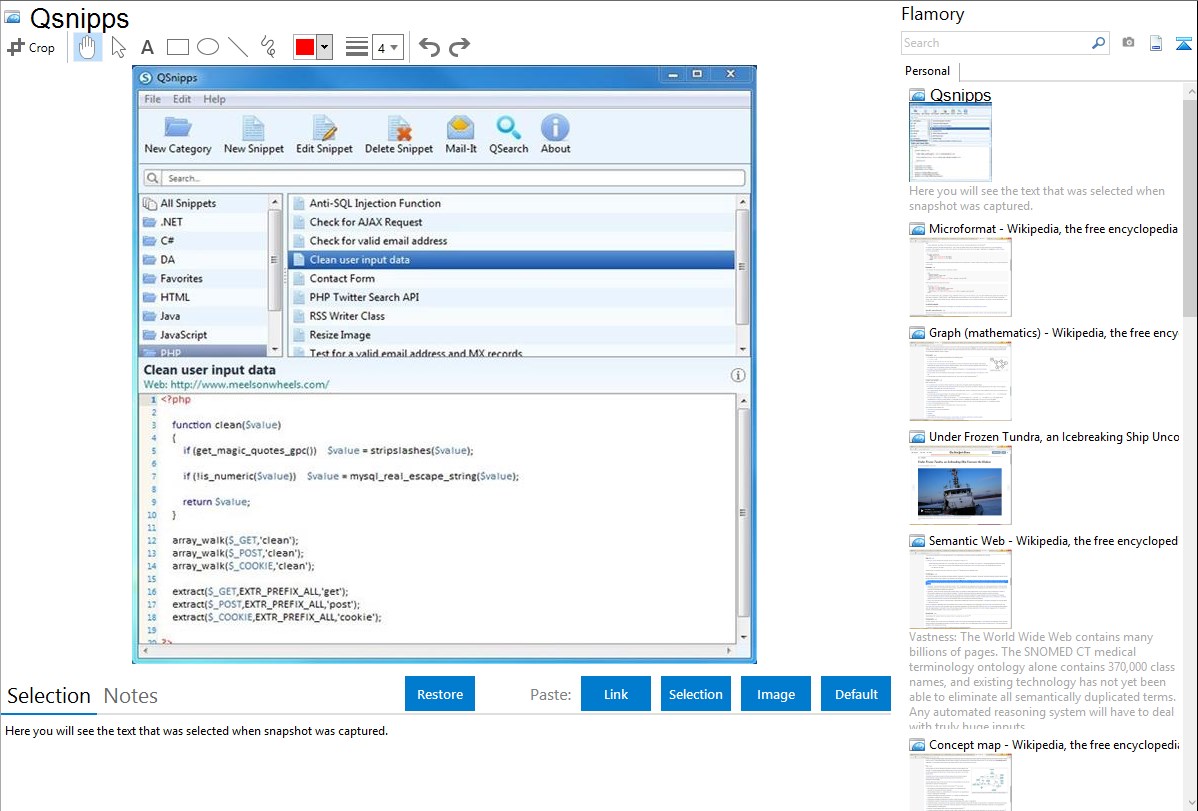Image resolution: width=1198 pixels, height=811 pixels.
Task: Click the Flamory search magnifier icon
Action: (1099, 43)
